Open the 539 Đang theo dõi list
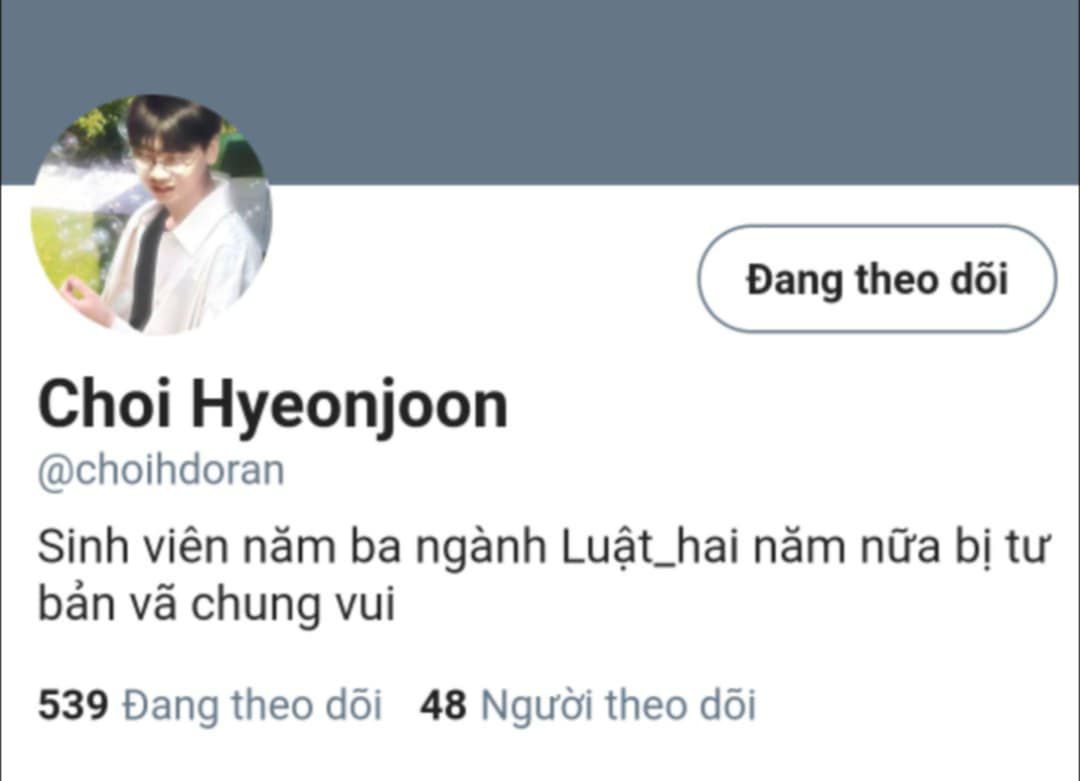 tap(209, 705)
